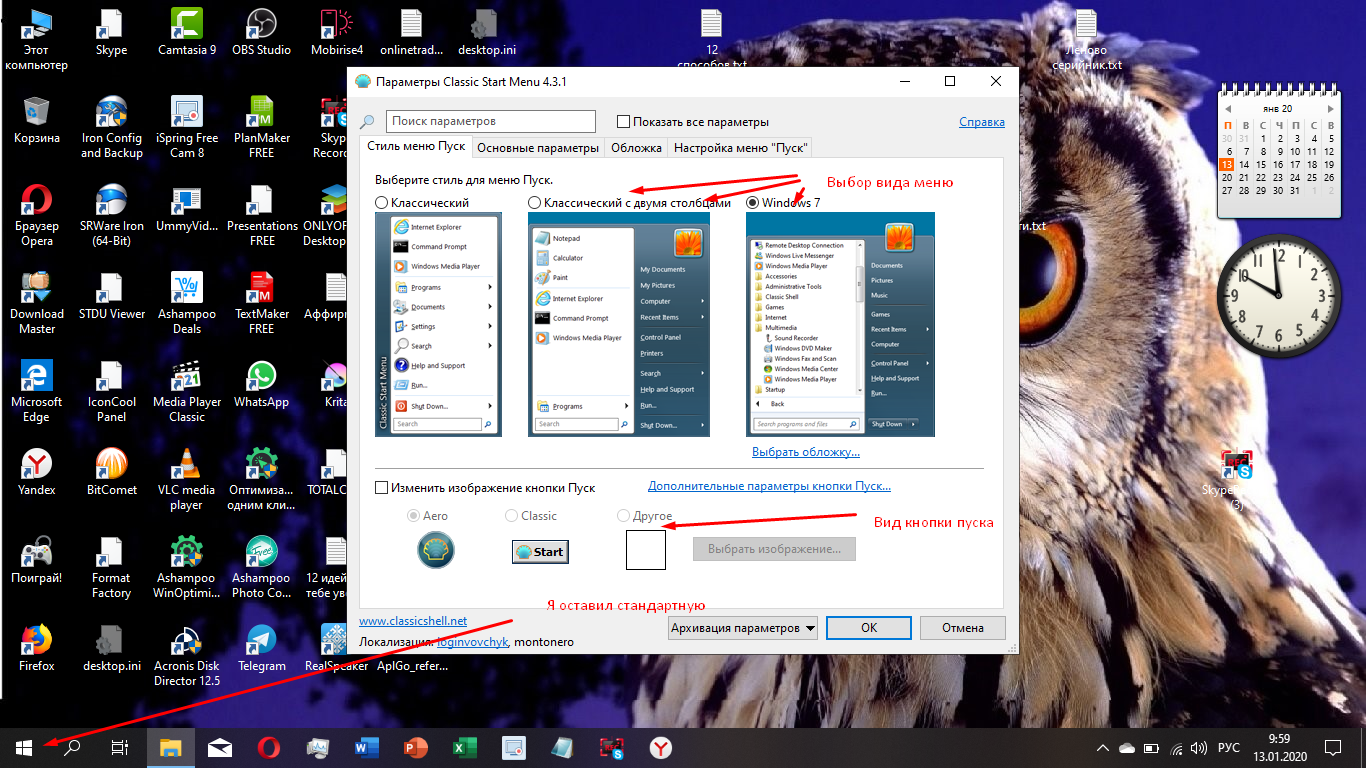The width and height of the screenshot is (1366, 768).
Task: Select Классический с двумя столбцами radio
Action: [x=535, y=202]
